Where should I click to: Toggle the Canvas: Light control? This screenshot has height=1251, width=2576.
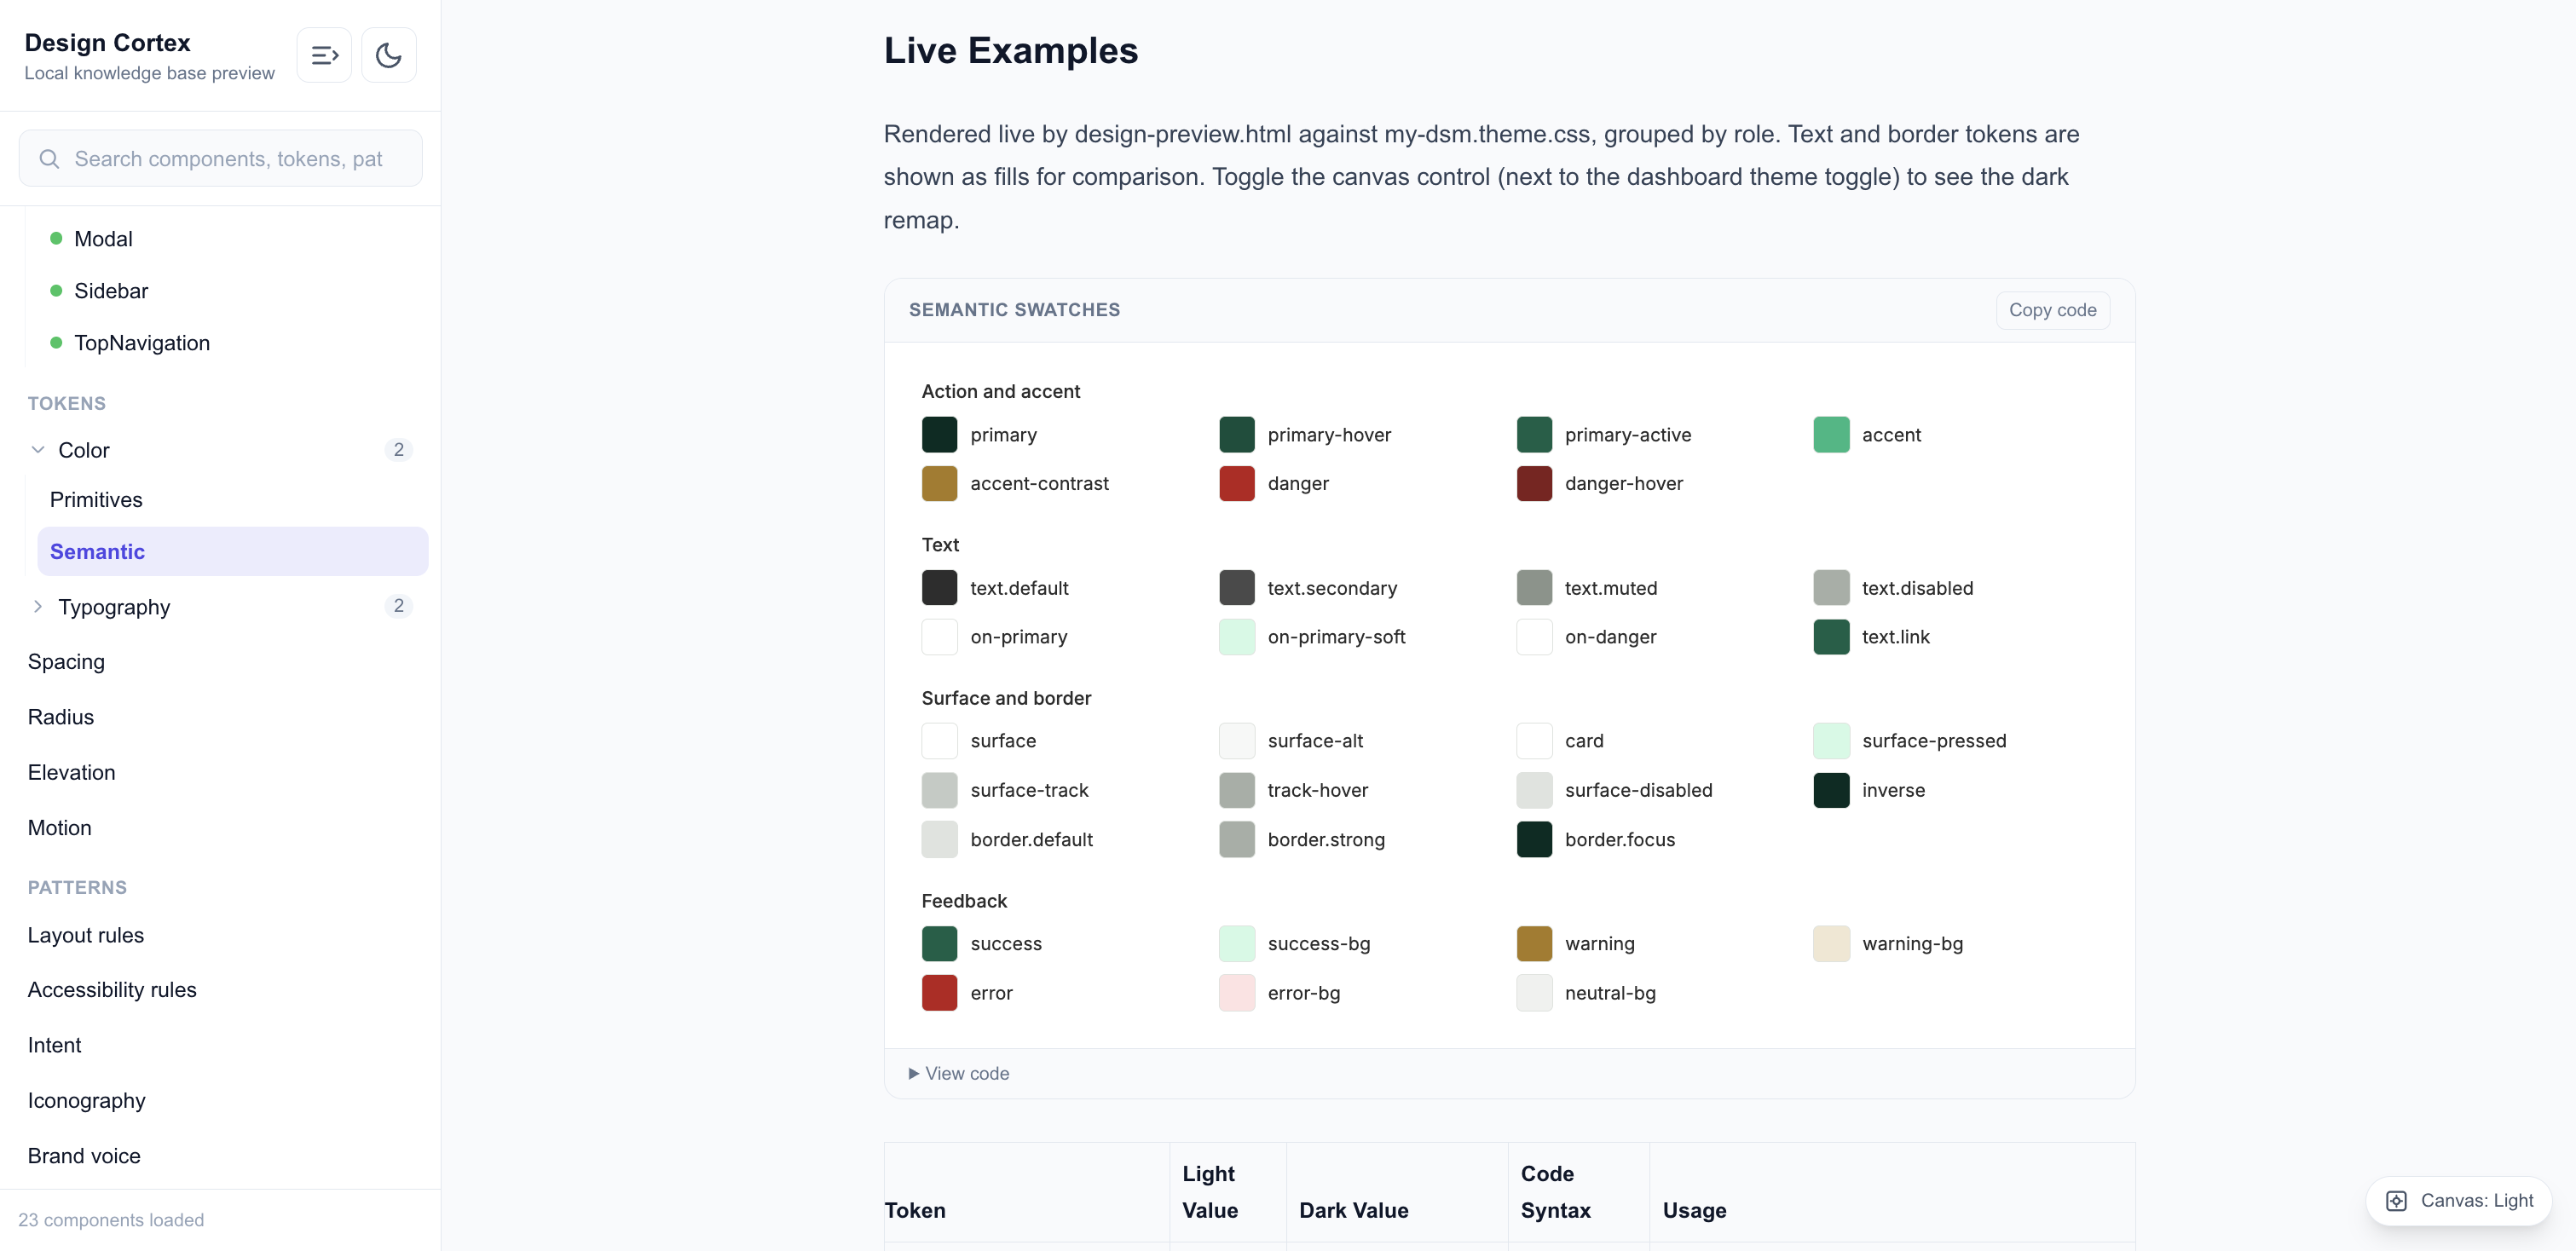pyautogui.click(x=2458, y=1201)
